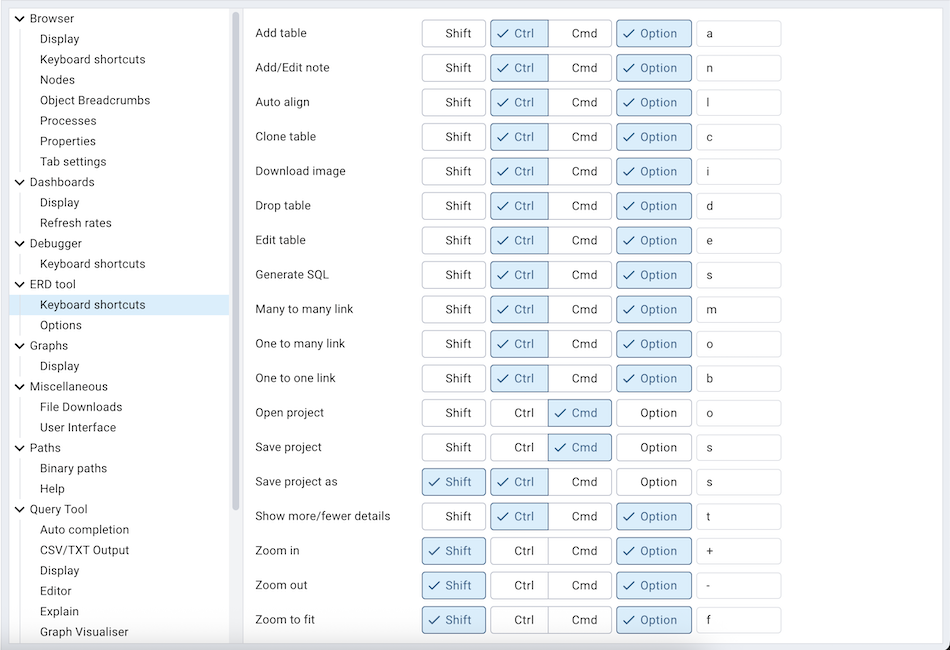Disable Option modifier for Zoom to fit

click(x=653, y=620)
